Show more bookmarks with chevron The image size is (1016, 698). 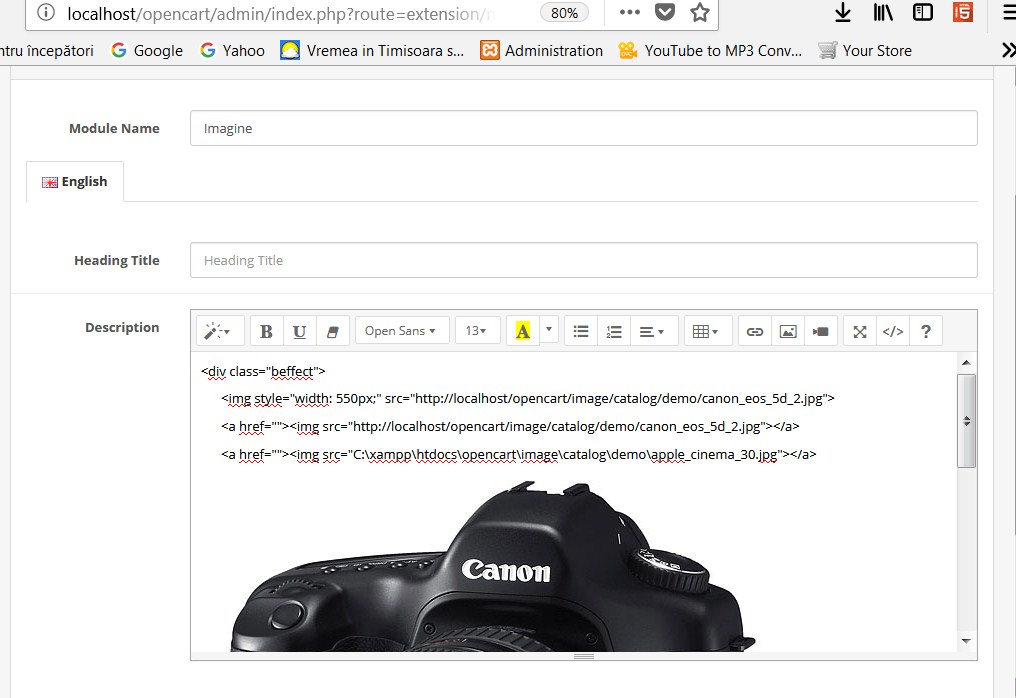(1008, 51)
